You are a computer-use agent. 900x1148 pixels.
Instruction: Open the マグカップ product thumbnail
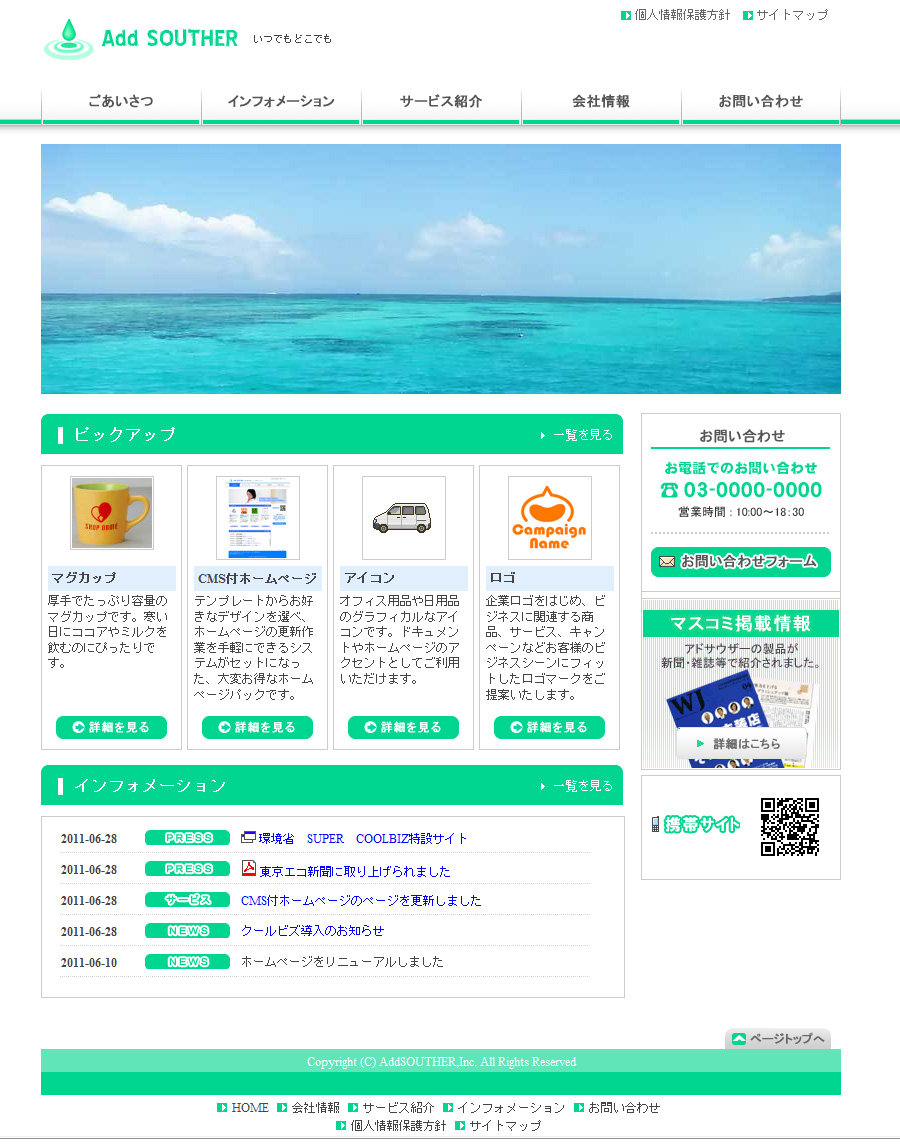pos(112,513)
